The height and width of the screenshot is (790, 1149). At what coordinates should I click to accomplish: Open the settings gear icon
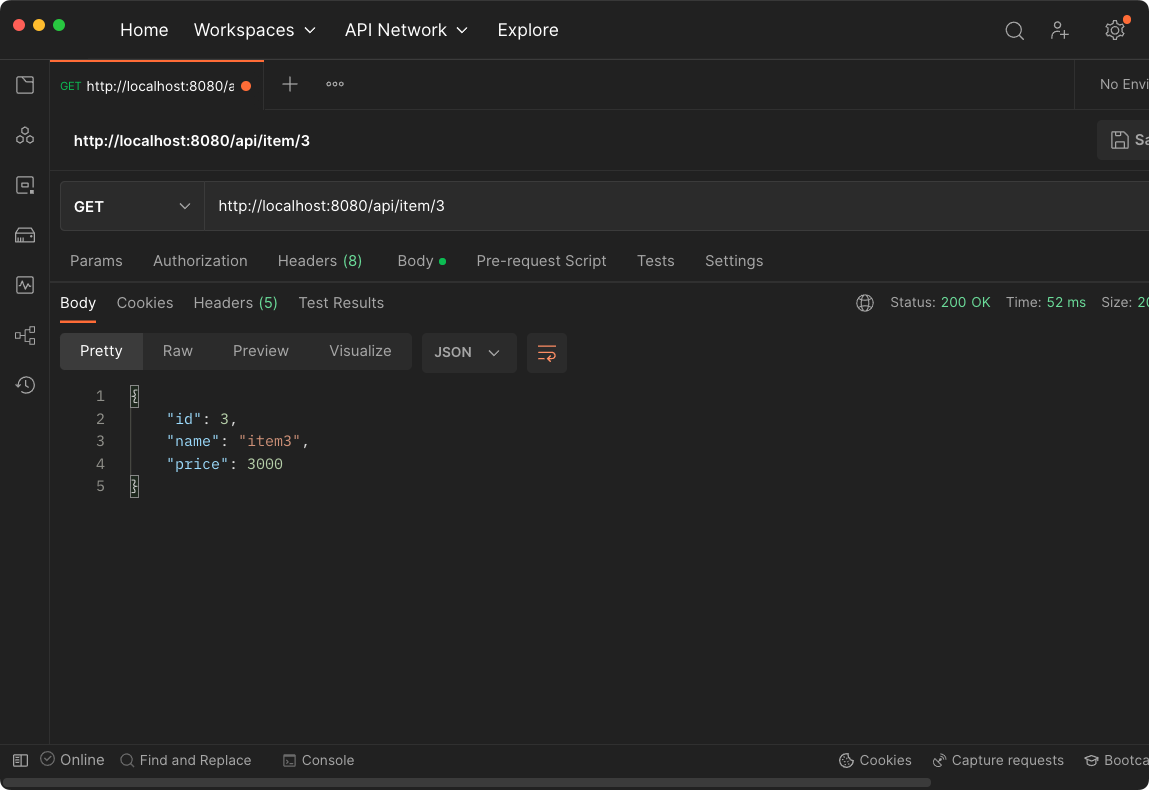(x=1115, y=30)
